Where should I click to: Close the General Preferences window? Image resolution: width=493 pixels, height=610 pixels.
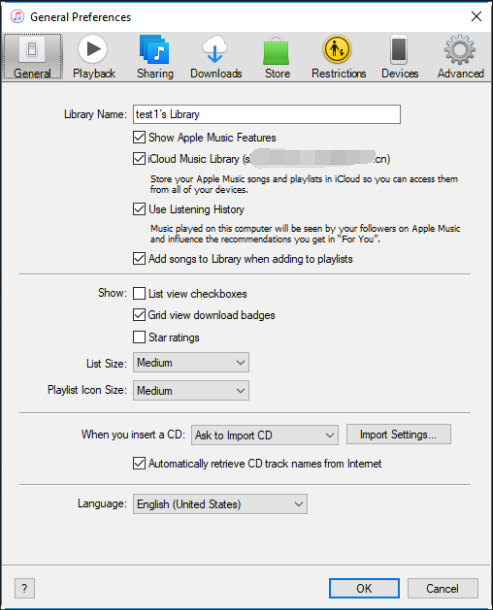click(476, 16)
